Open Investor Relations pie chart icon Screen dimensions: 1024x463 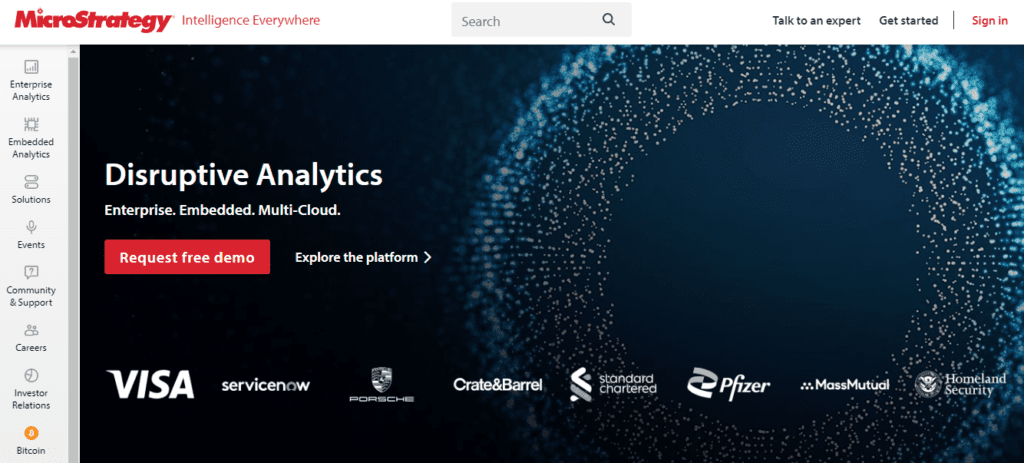click(x=31, y=375)
